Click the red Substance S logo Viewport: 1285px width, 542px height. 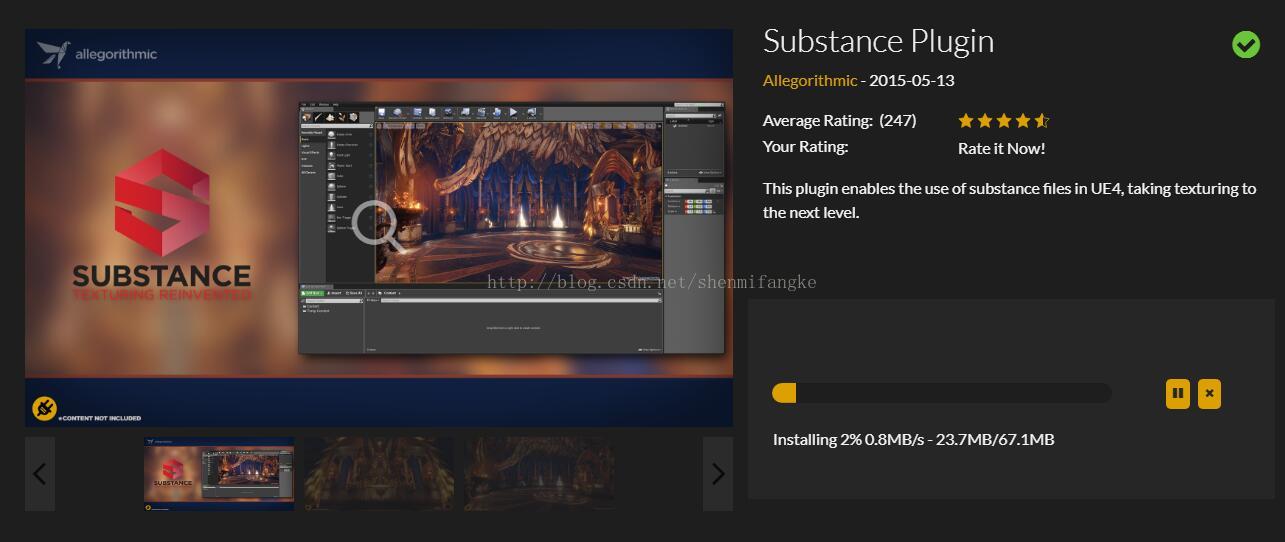click(161, 203)
